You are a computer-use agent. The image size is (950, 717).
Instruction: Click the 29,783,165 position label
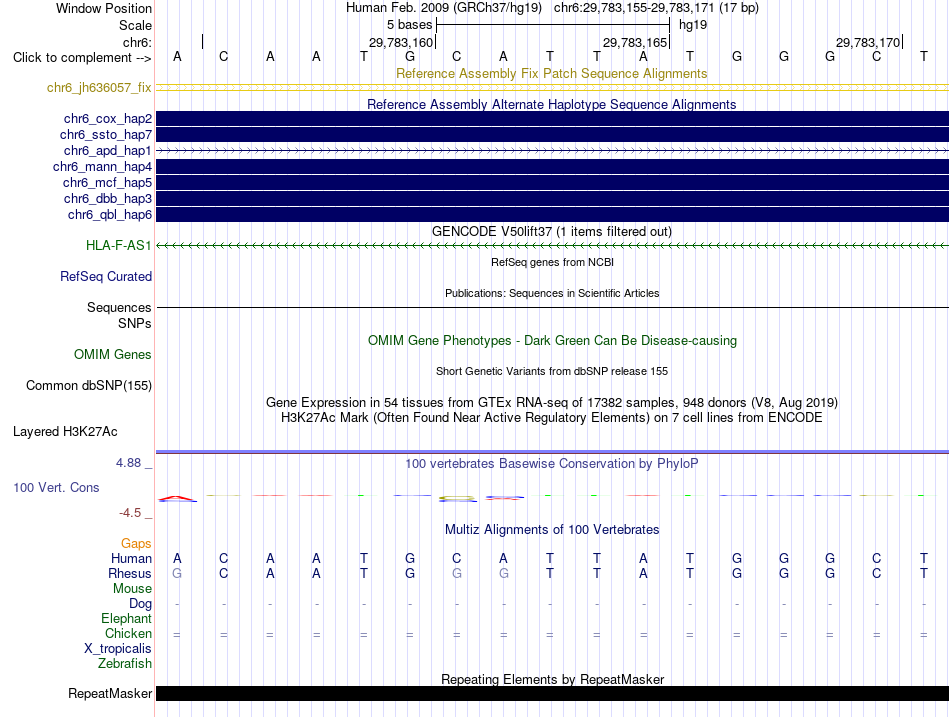point(635,42)
